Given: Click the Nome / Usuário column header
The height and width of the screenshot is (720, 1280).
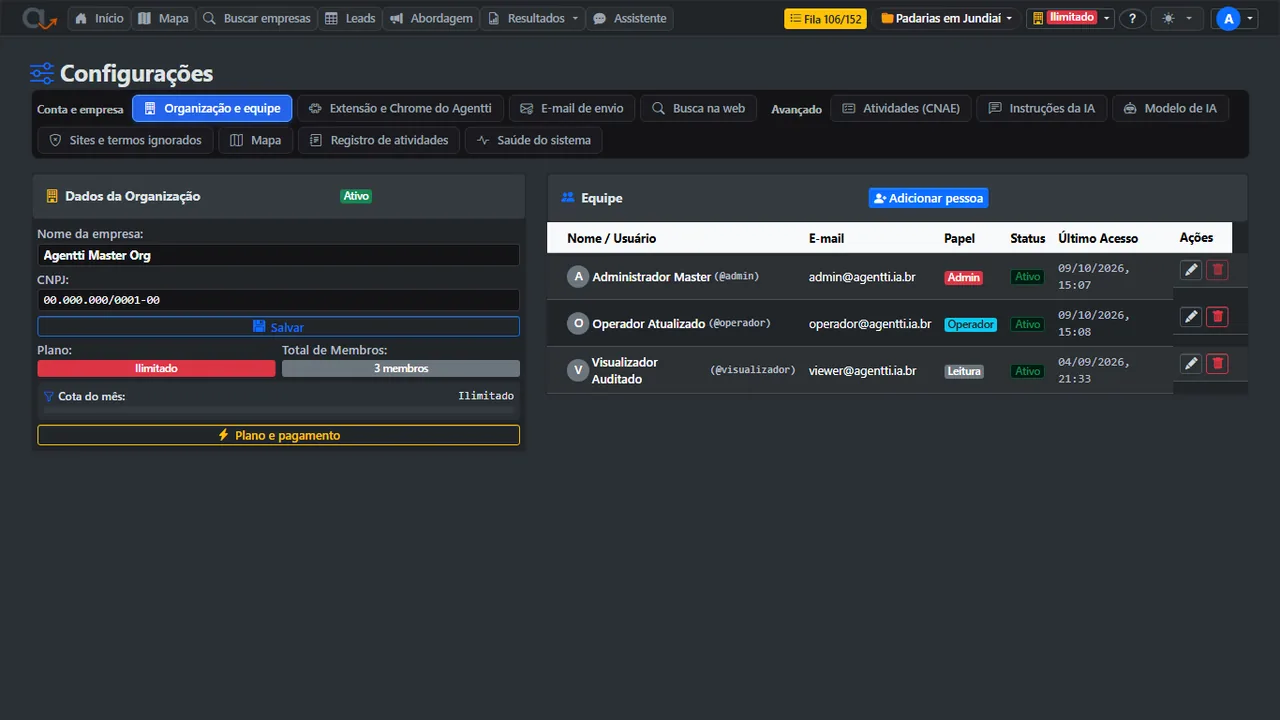Looking at the screenshot, I should pos(612,238).
